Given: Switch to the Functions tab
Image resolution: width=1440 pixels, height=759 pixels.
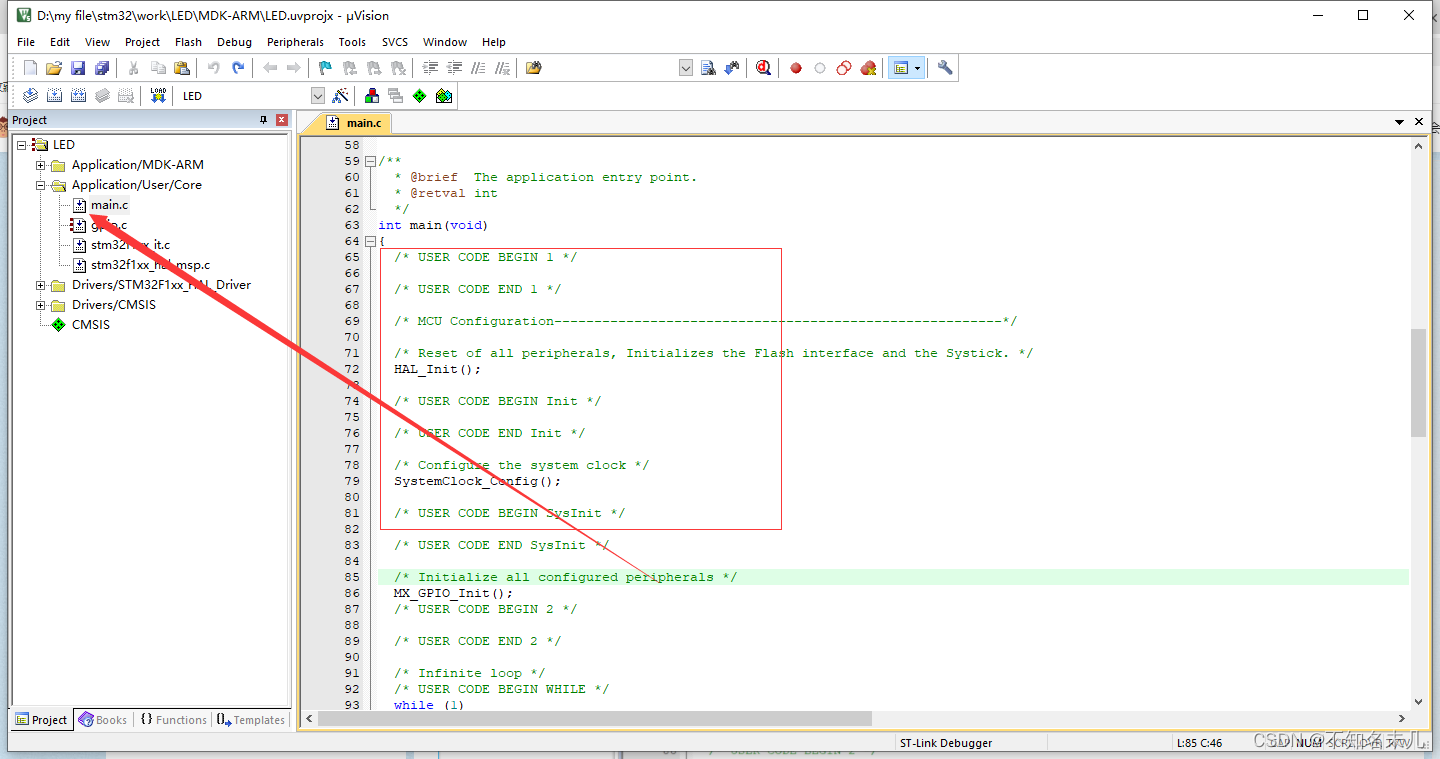Looking at the screenshot, I should 173,720.
